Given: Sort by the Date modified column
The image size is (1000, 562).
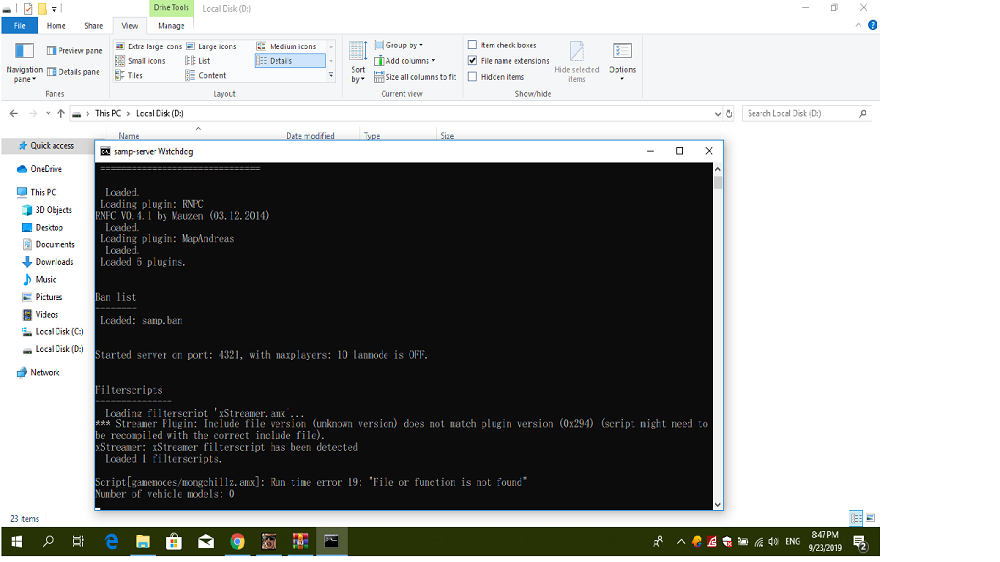Looking at the screenshot, I should point(310,136).
